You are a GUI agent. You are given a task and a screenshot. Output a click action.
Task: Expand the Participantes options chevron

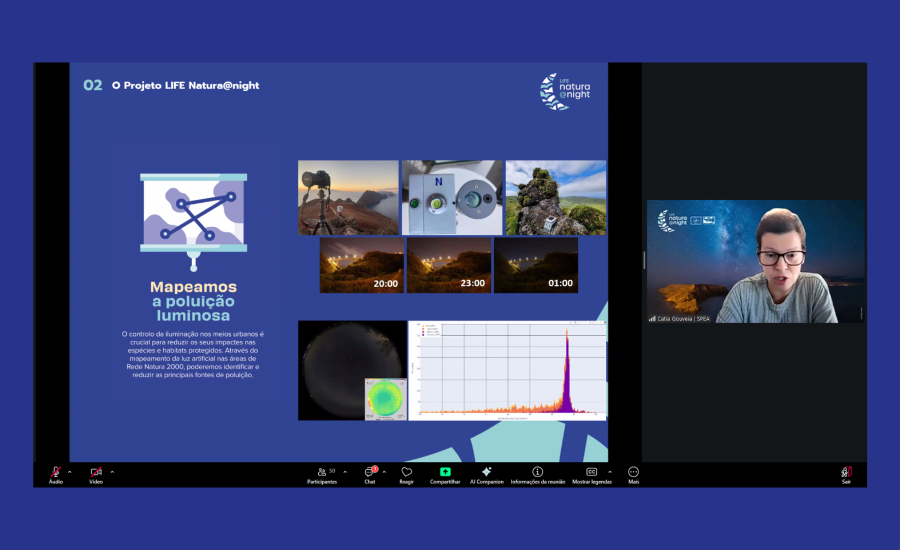point(345,472)
